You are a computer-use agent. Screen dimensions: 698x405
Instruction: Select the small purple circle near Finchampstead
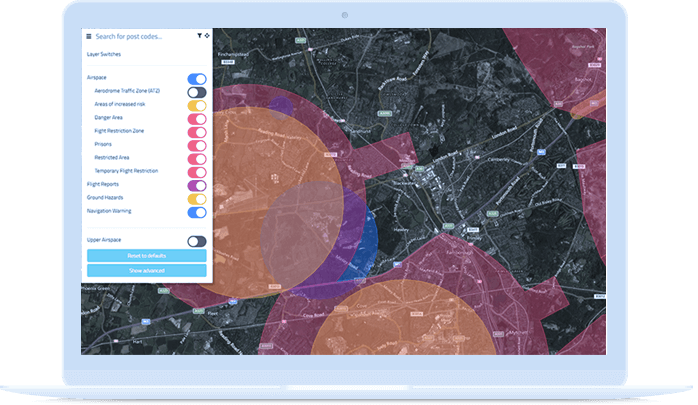pyautogui.click(x=281, y=108)
